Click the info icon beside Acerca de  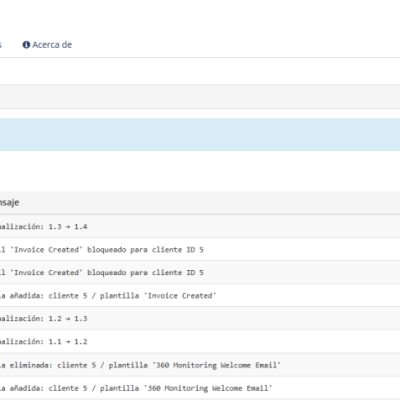(x=26, y=45)
